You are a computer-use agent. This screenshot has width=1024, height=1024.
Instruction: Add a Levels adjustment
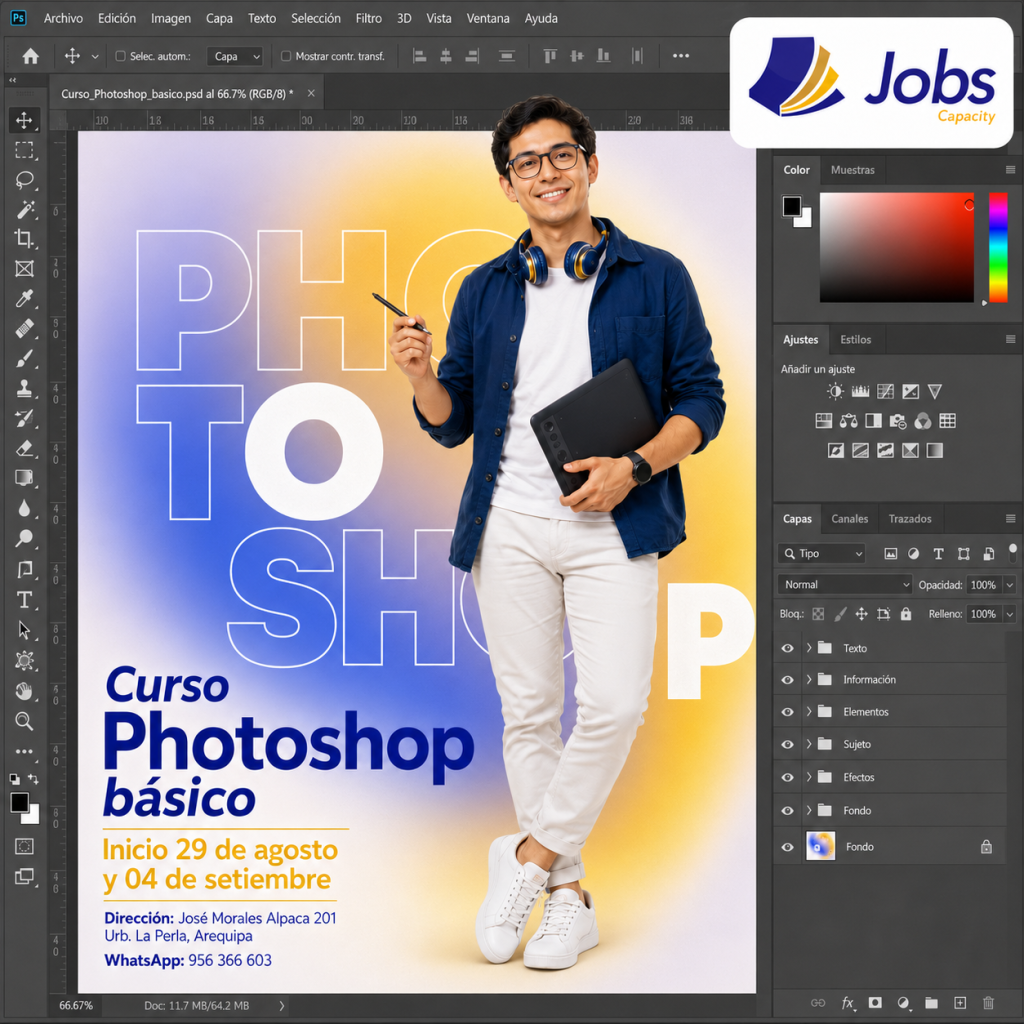point(860,391)
